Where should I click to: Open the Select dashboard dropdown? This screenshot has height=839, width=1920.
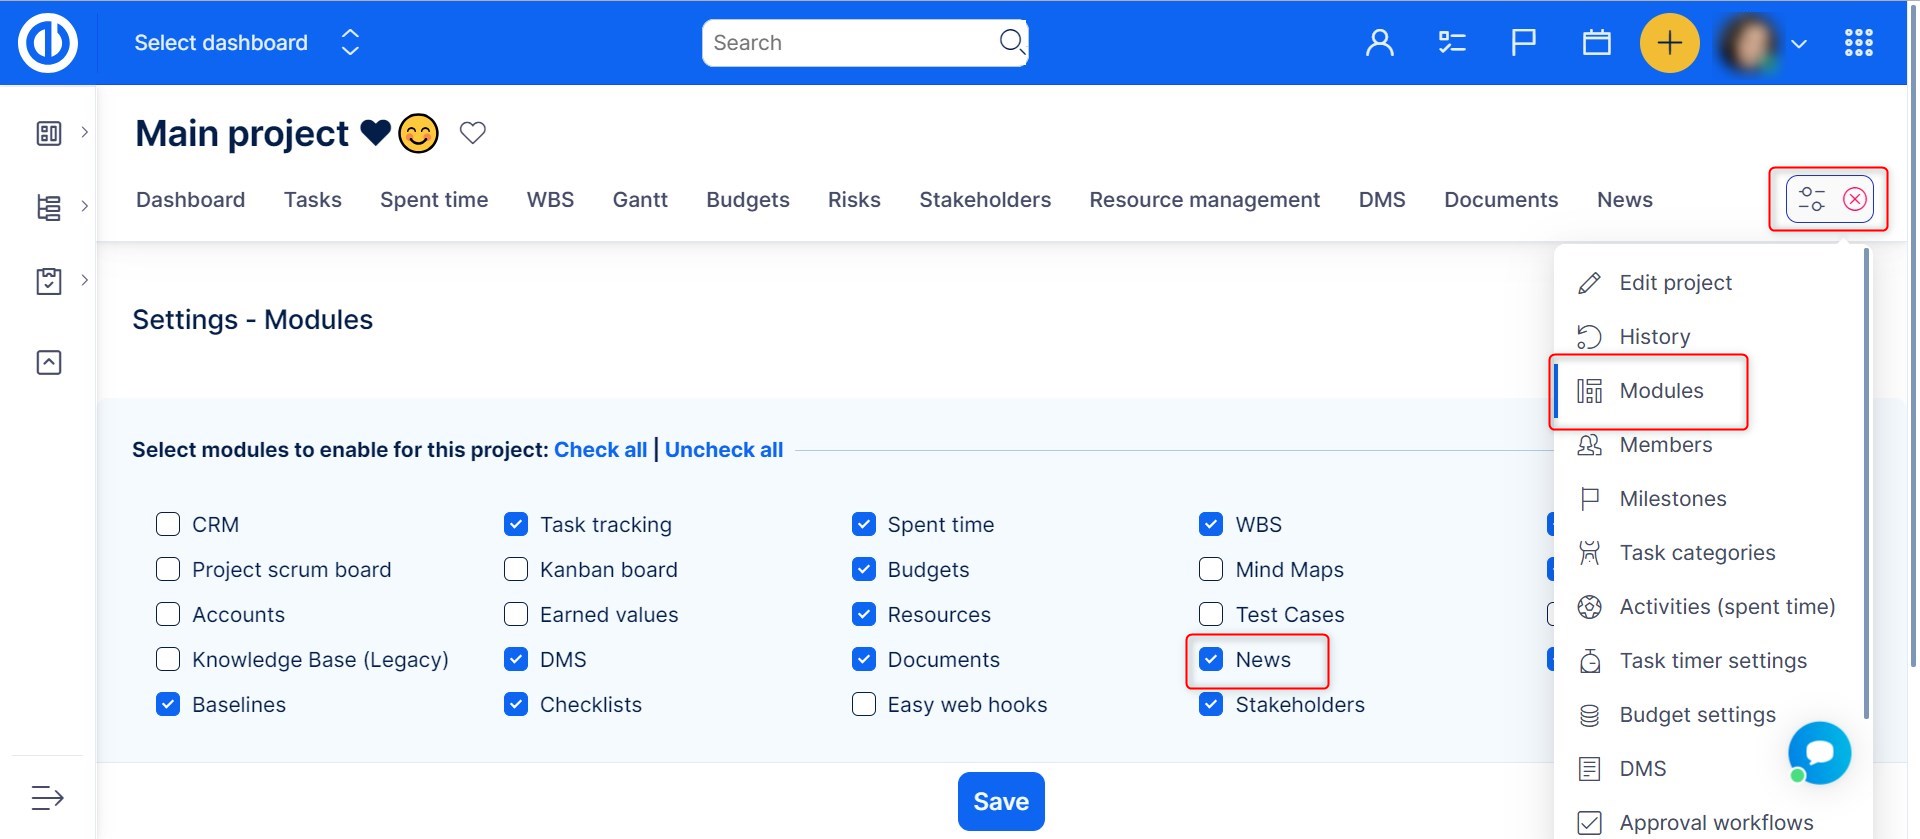pyautogui.click(x=247, y=43)
